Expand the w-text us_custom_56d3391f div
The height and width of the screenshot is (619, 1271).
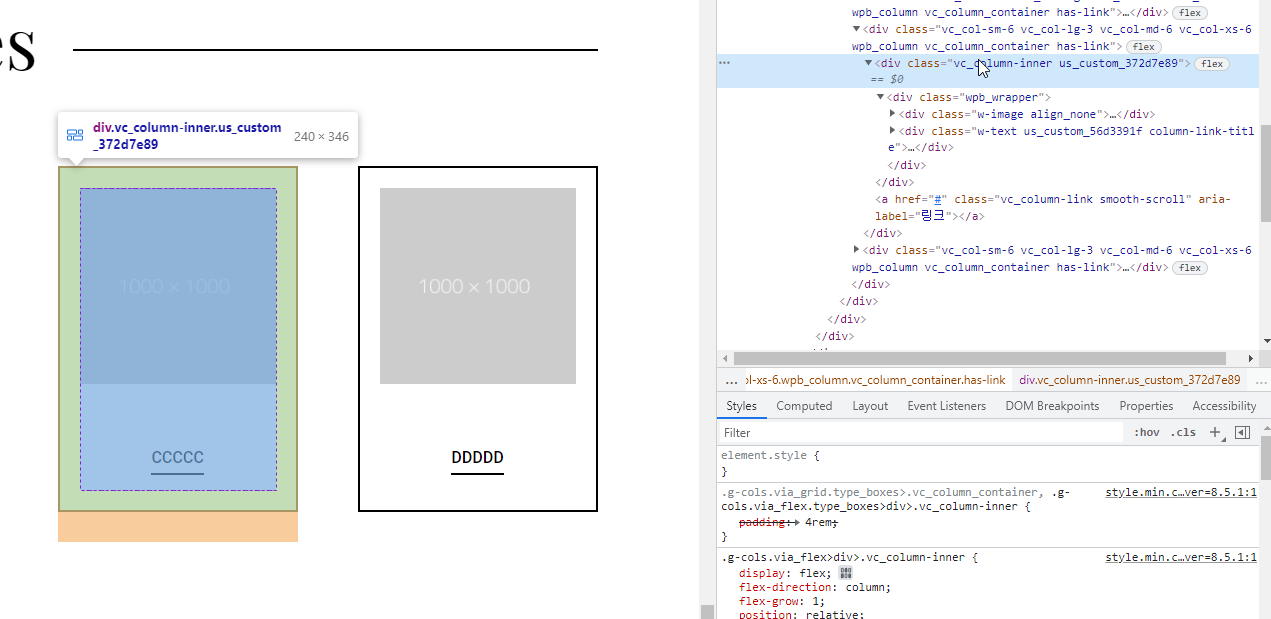892,131
